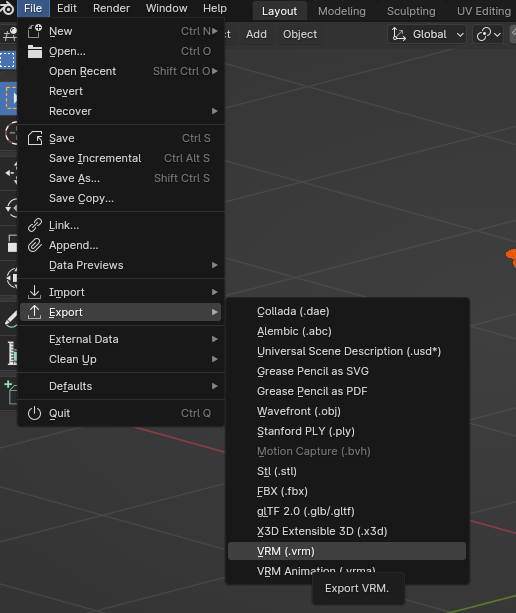This screenshot has height=613, width=516.
Task: Switch to the UV Editing workspace tab
Action: coord(484,11)
